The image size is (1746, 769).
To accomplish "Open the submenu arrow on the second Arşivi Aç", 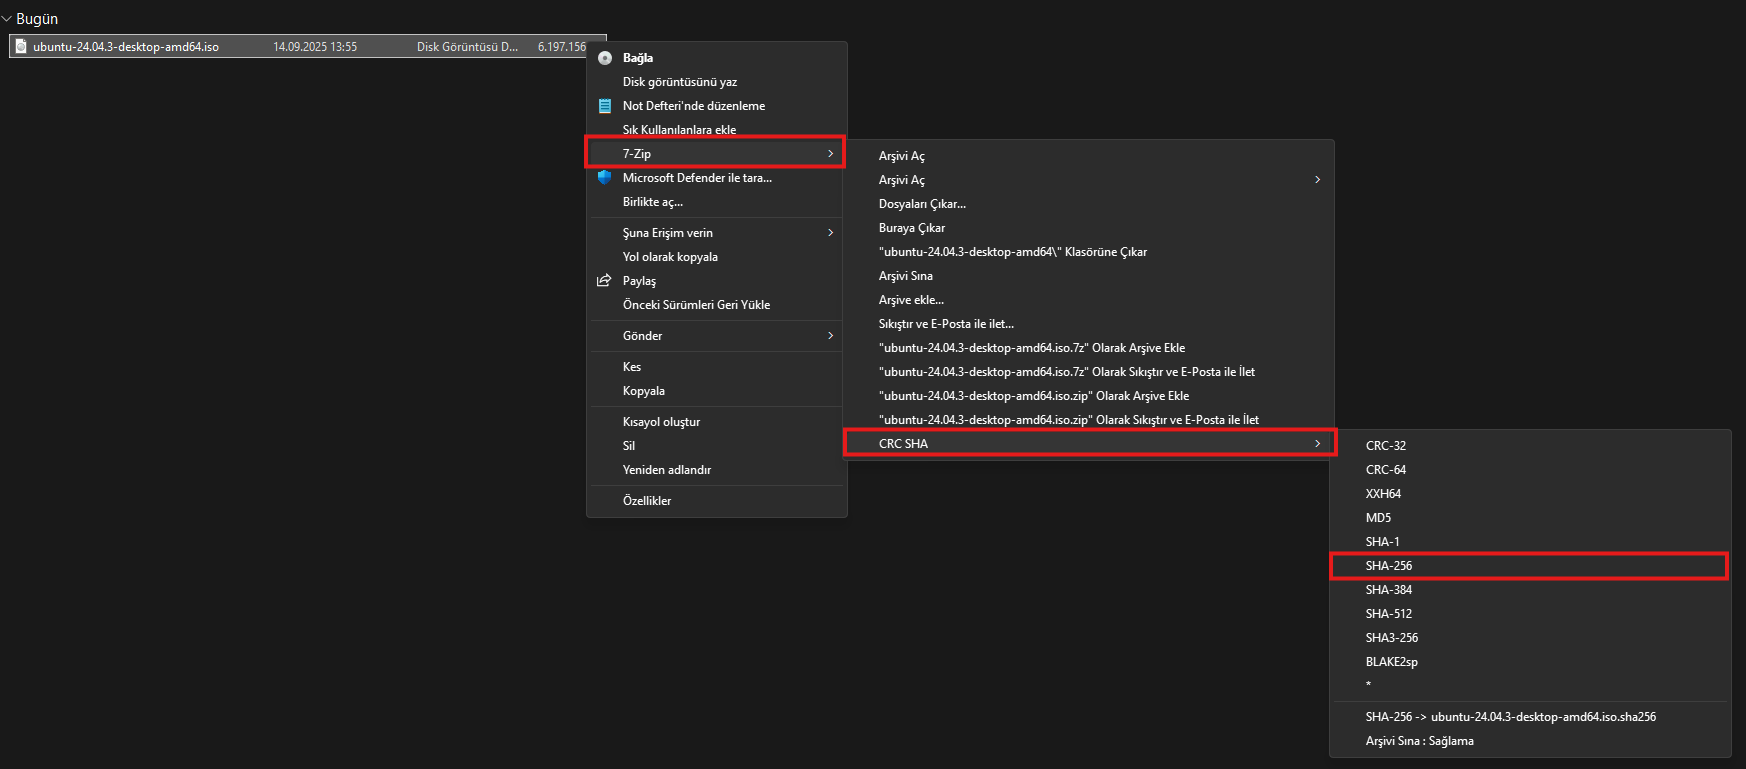I will [x=1317, y=180].
